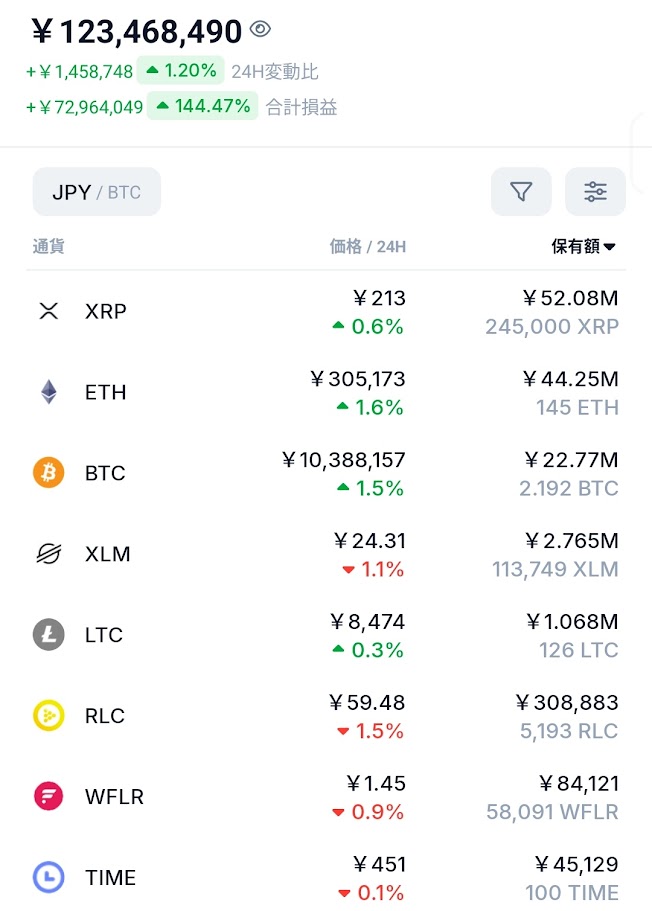Click the blue TIME clock icon
Screen dimensions: 652x911
click(48, 878)
